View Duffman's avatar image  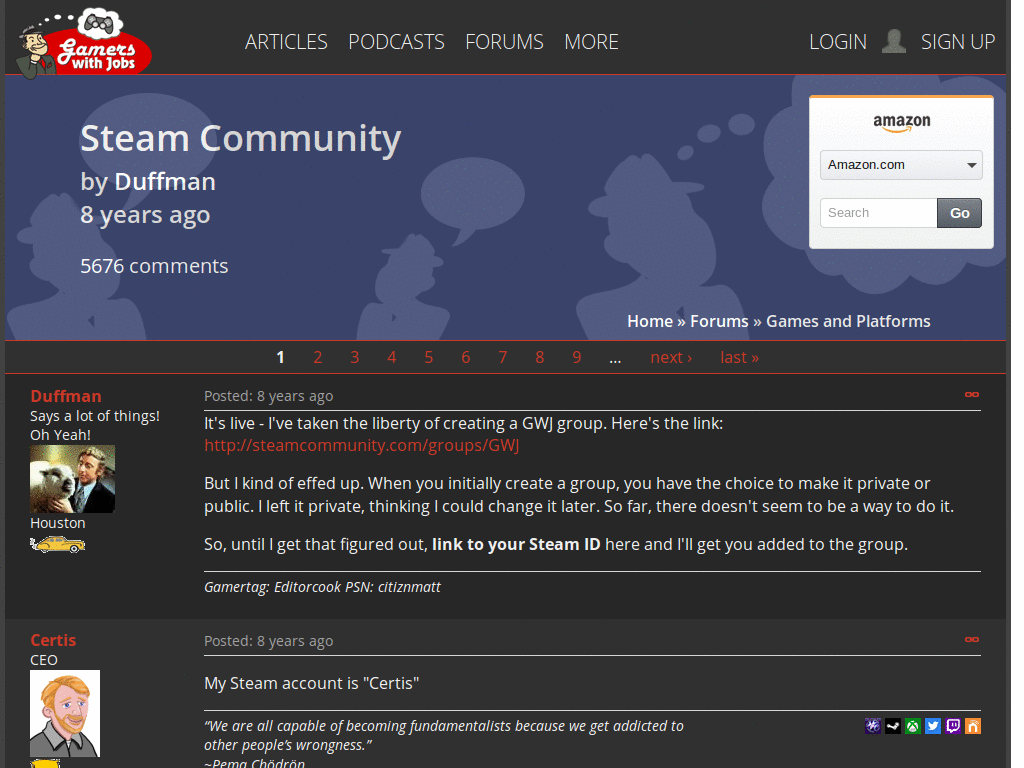click(72, 479)
